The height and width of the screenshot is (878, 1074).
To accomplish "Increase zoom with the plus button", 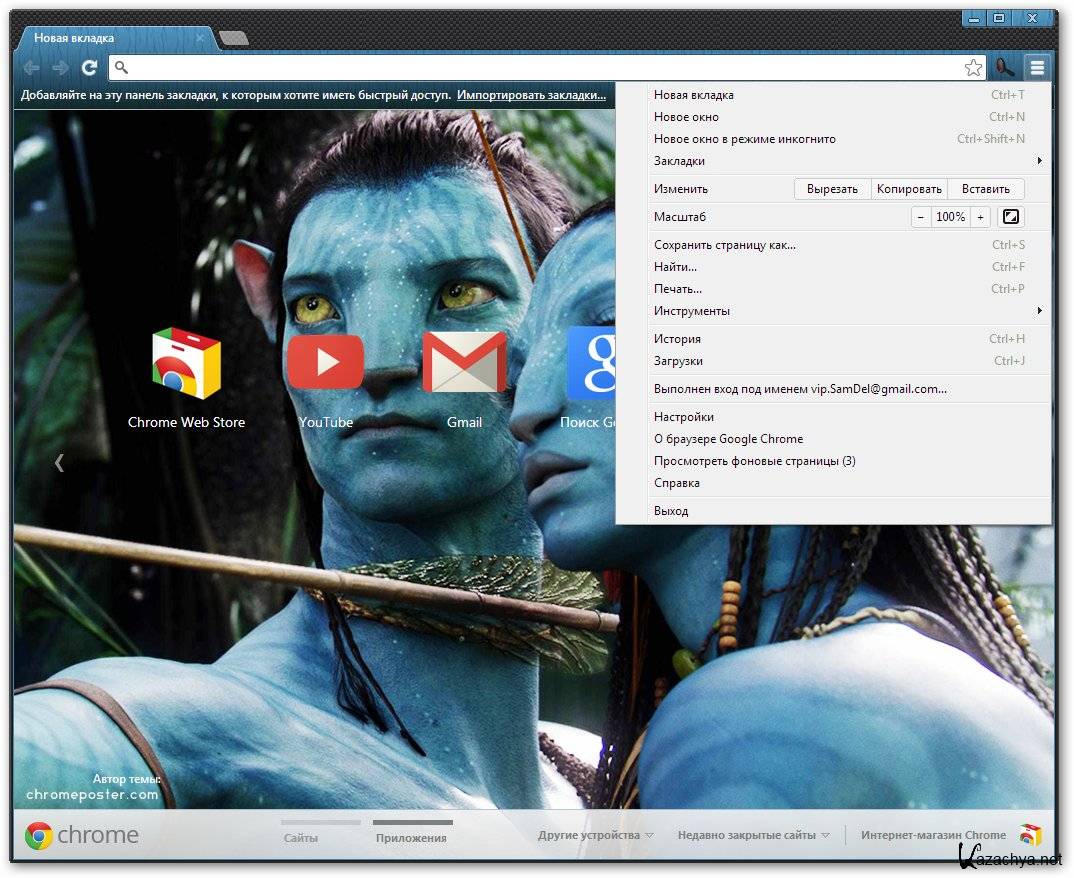I will click(x=980, y=217).
